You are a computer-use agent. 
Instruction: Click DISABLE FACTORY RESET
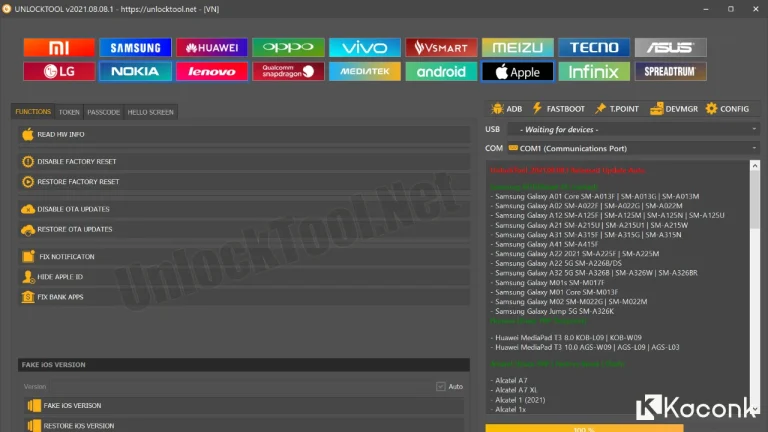pyautogui.click(x=244, y=161)
